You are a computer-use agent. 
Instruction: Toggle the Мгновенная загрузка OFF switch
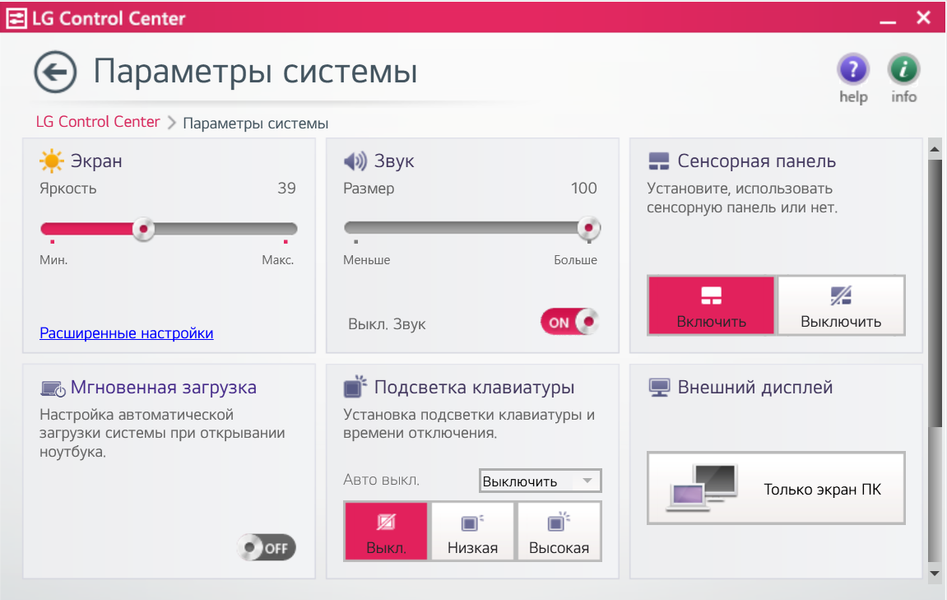(x=266, y=547)
